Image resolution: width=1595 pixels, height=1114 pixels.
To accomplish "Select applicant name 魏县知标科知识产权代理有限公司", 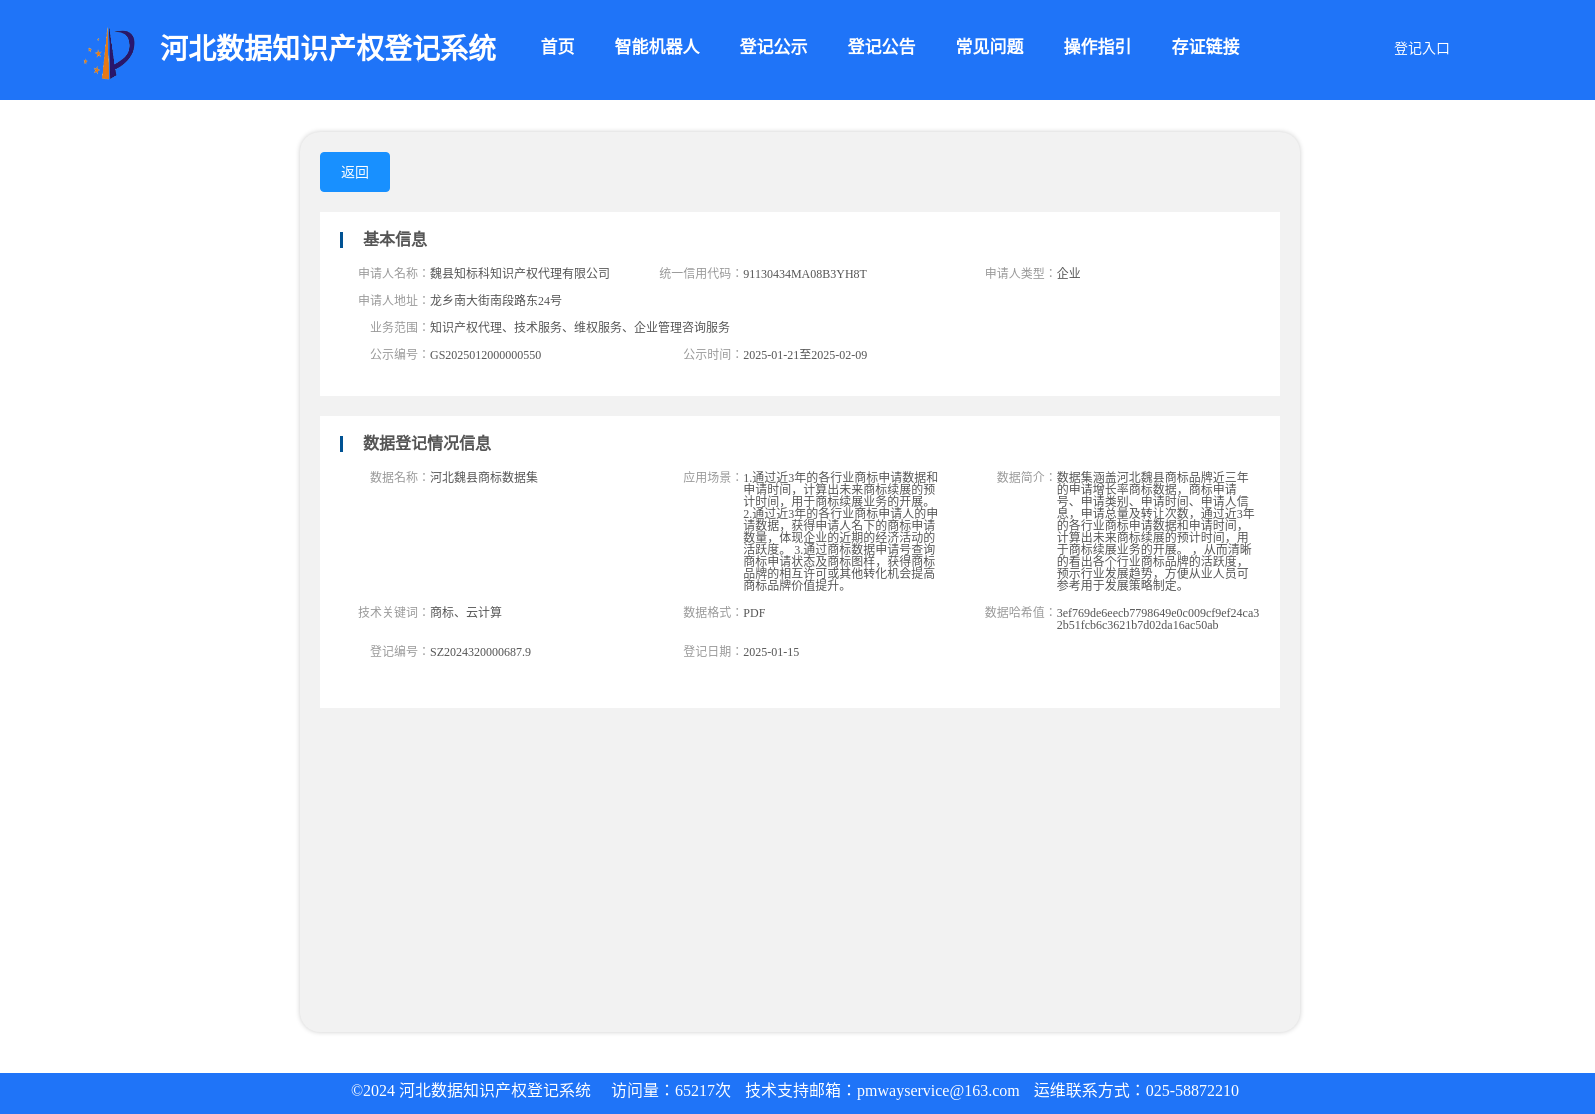I will point(520,273).
